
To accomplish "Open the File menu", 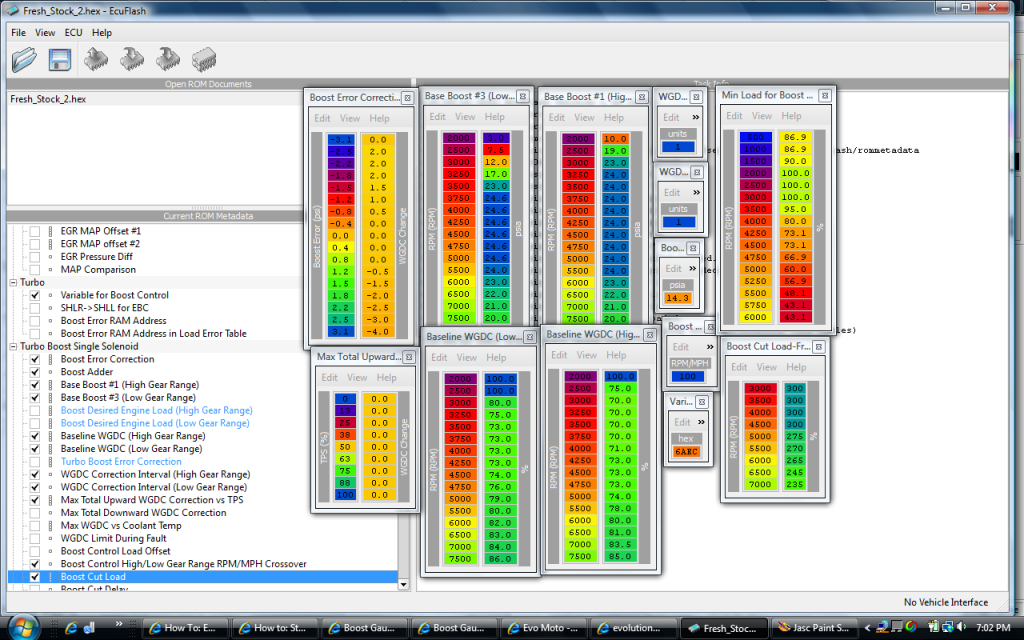I will pos(18,33).
